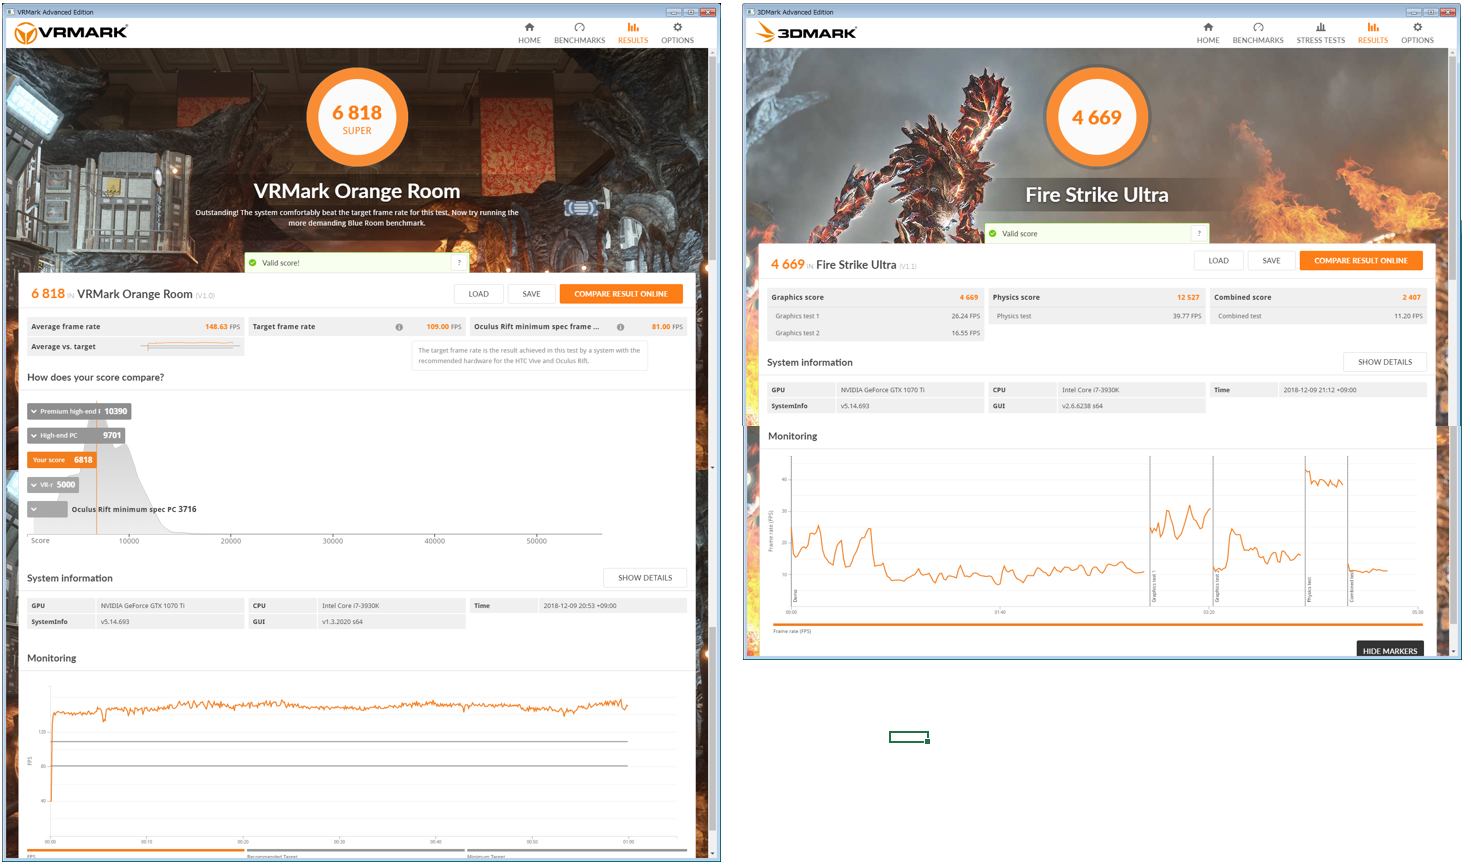Image resolution: width=1471 pixels, height=865 pixels.
Task: Open the Benchmarks gauge icon in VRMark
Action: [579, 27]
